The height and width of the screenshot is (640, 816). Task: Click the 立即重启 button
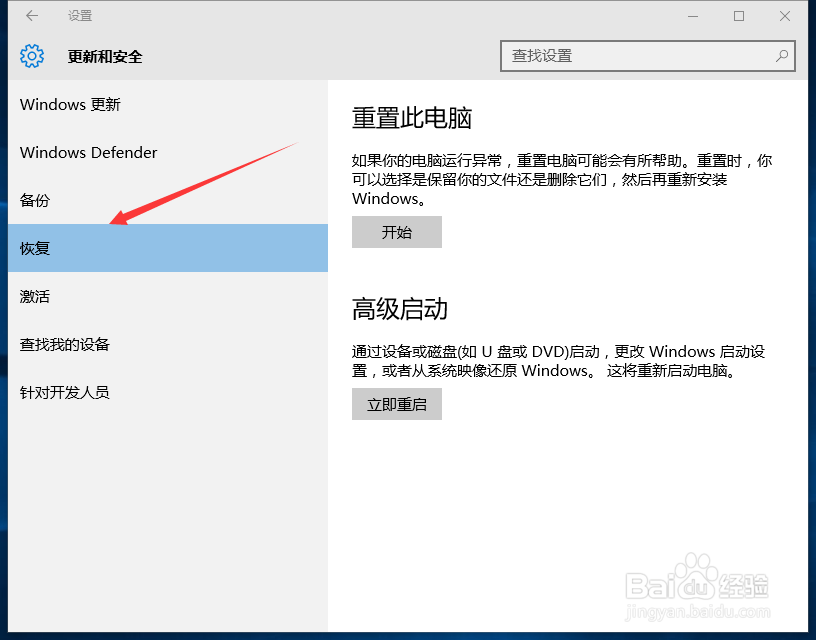coord(397,404)
